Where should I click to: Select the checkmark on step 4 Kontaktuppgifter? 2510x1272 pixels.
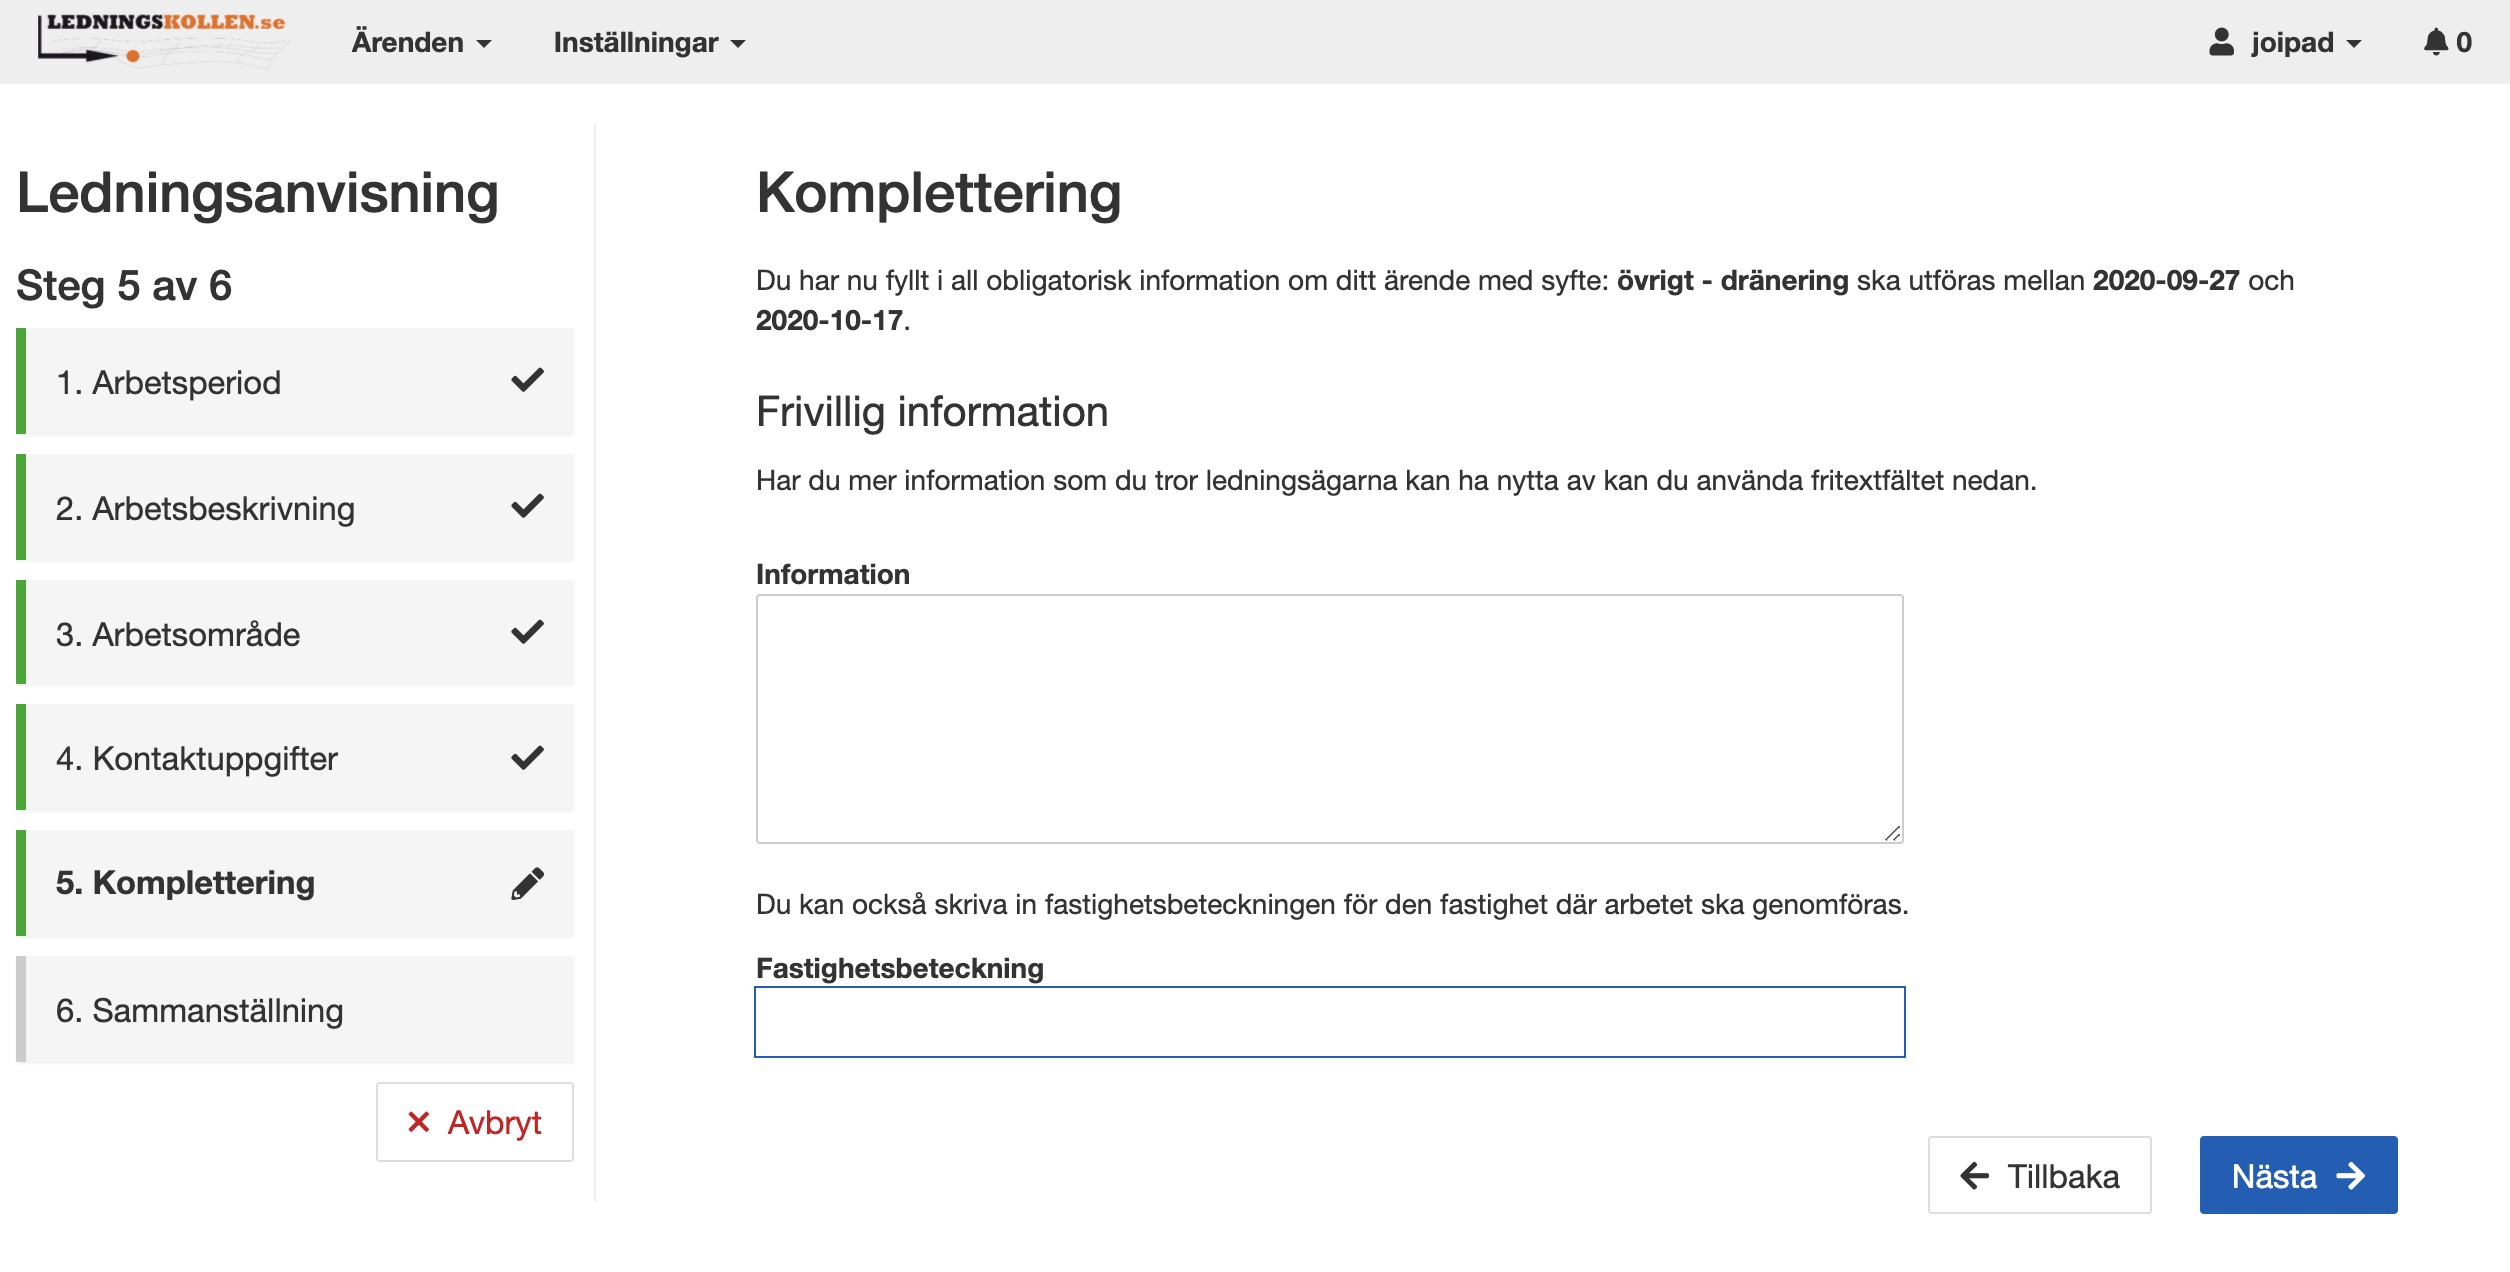click(x=528, y=758)
